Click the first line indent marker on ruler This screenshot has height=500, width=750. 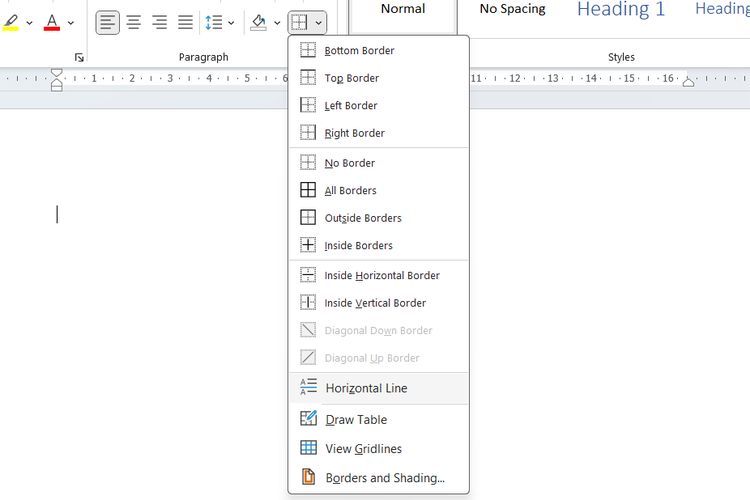(56, 73)
